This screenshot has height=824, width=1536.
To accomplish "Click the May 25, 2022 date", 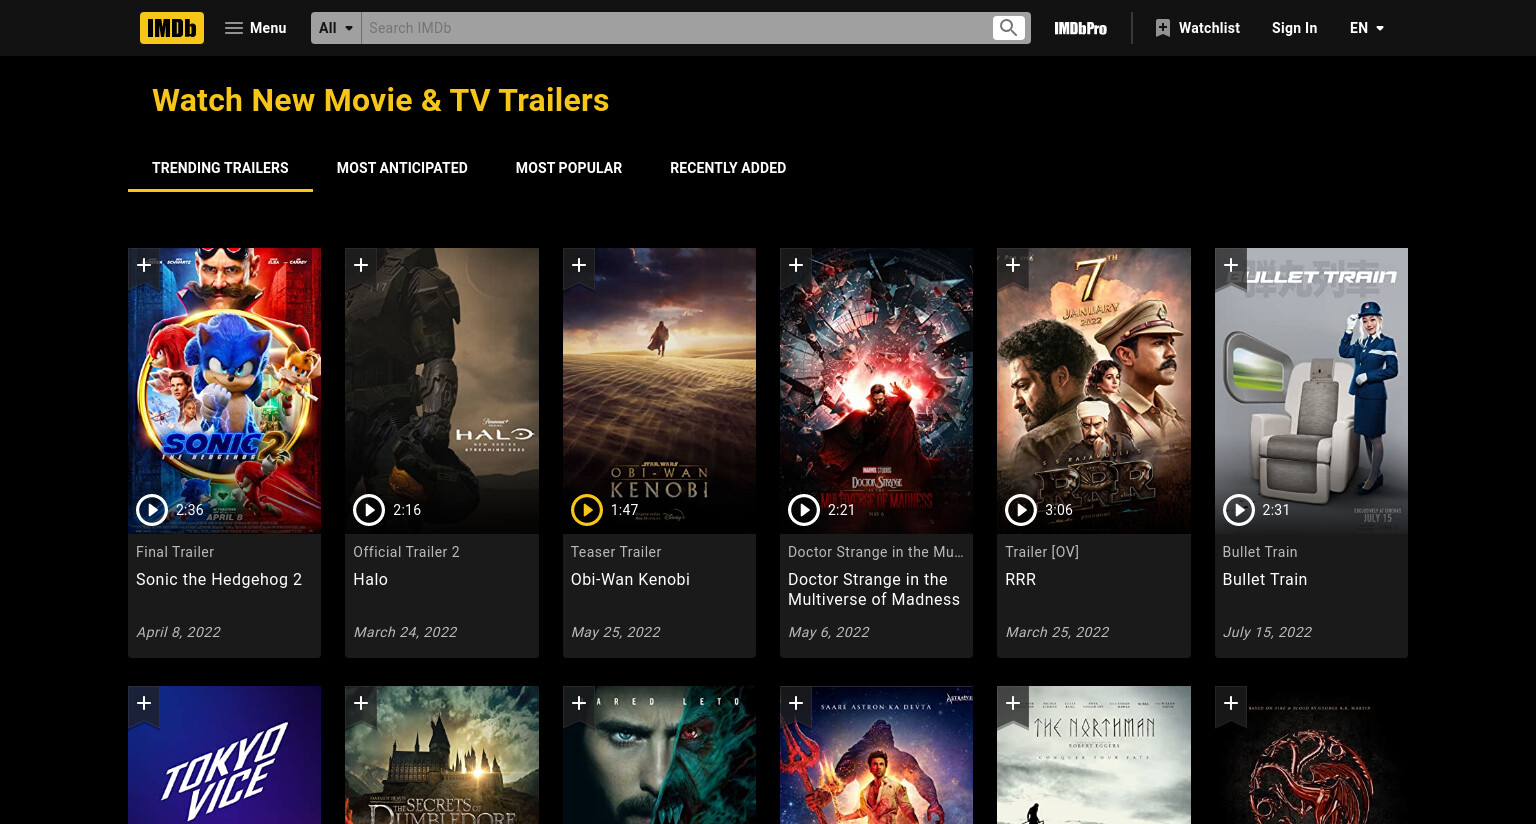I will point(616,632).
